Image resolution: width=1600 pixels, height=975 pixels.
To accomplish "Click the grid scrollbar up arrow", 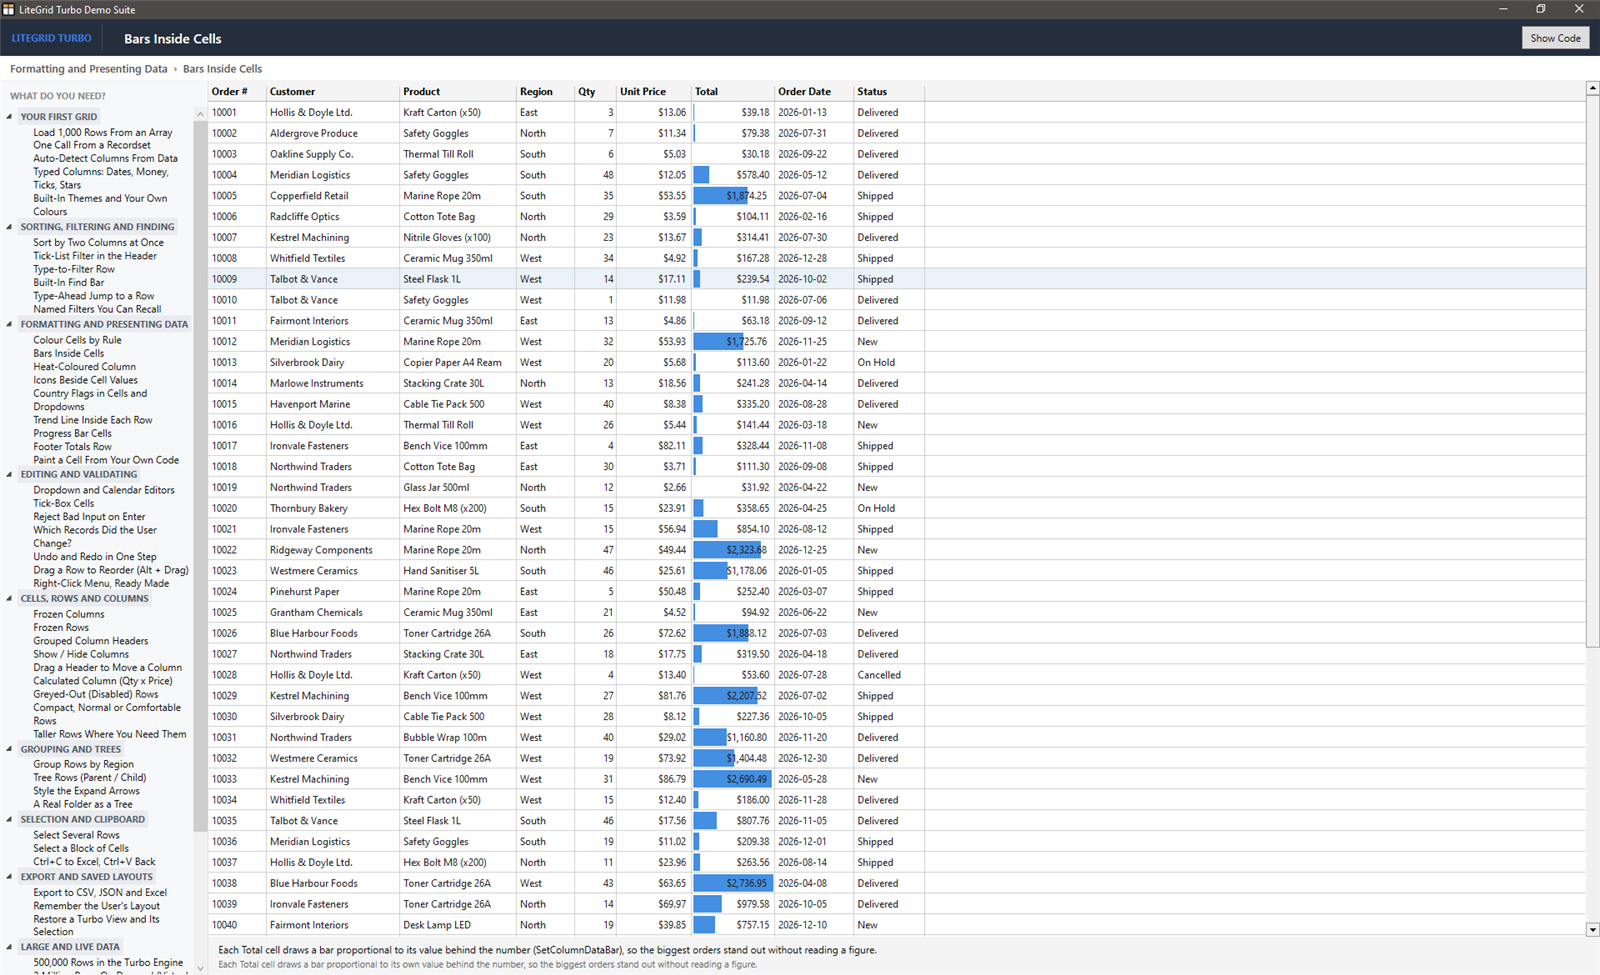I will click(1592, 89).
